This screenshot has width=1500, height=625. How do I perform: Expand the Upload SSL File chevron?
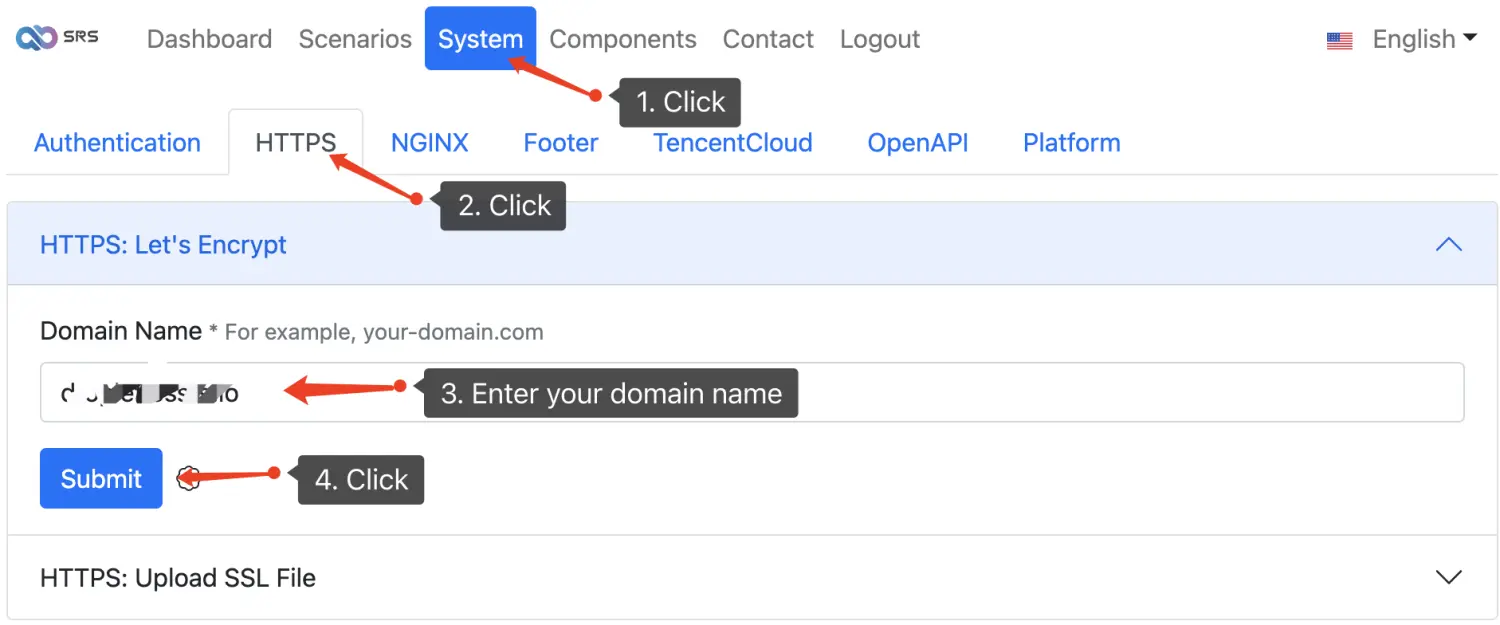(x=1448, y=577)
